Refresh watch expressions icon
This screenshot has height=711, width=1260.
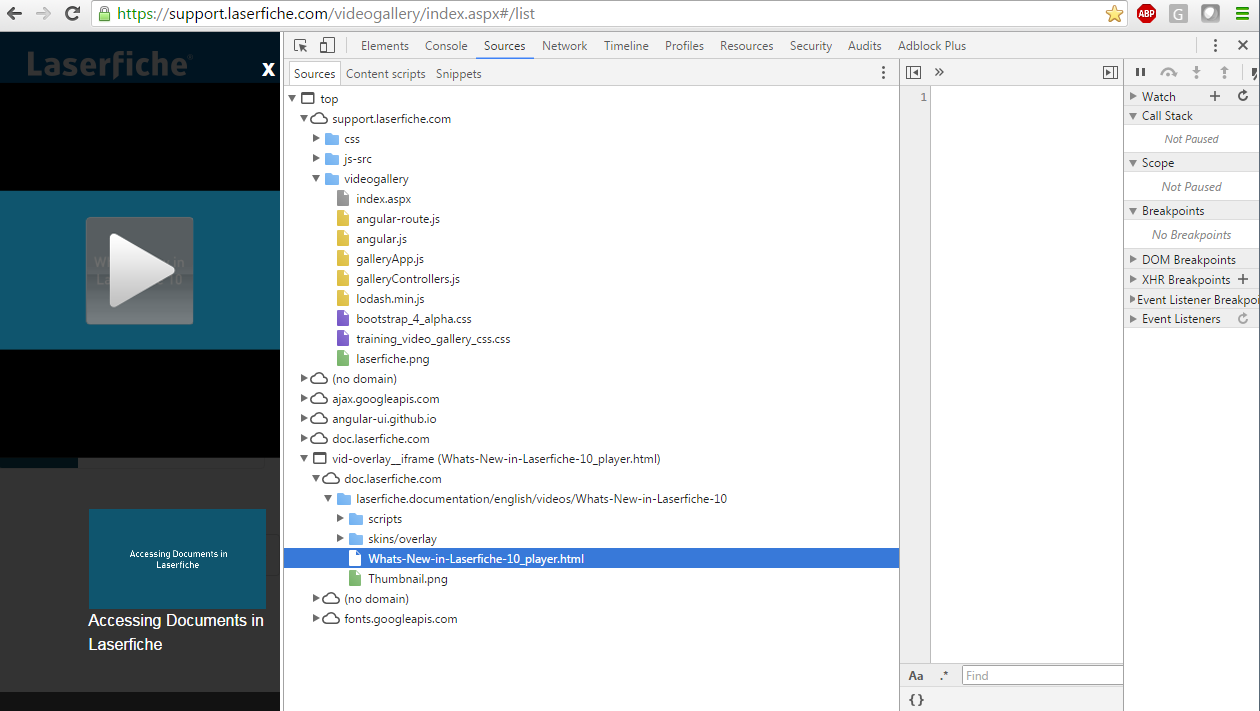pos(1243,96)
